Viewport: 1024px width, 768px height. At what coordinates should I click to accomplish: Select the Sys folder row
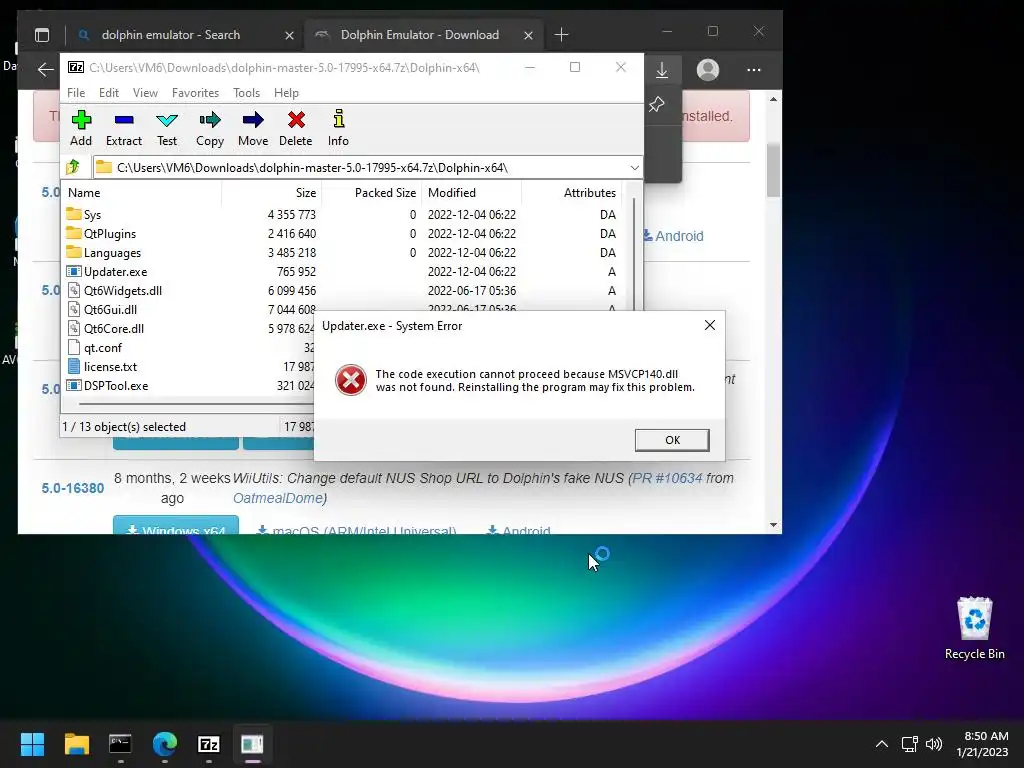pyautogui.click(x=341, y=215)
